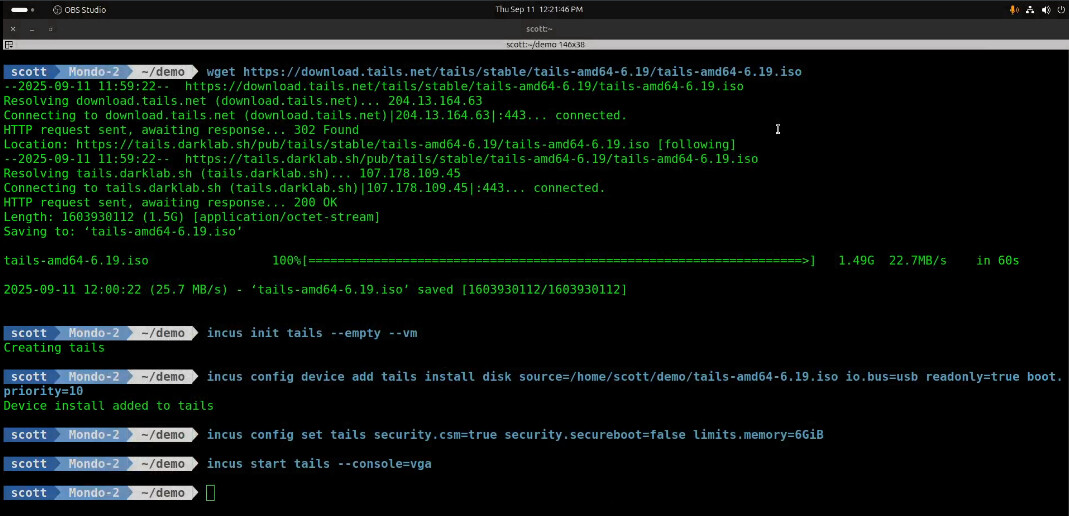Click the wired network status icon
Viewport: 1069px width, 516px height.
point(1030,10)
